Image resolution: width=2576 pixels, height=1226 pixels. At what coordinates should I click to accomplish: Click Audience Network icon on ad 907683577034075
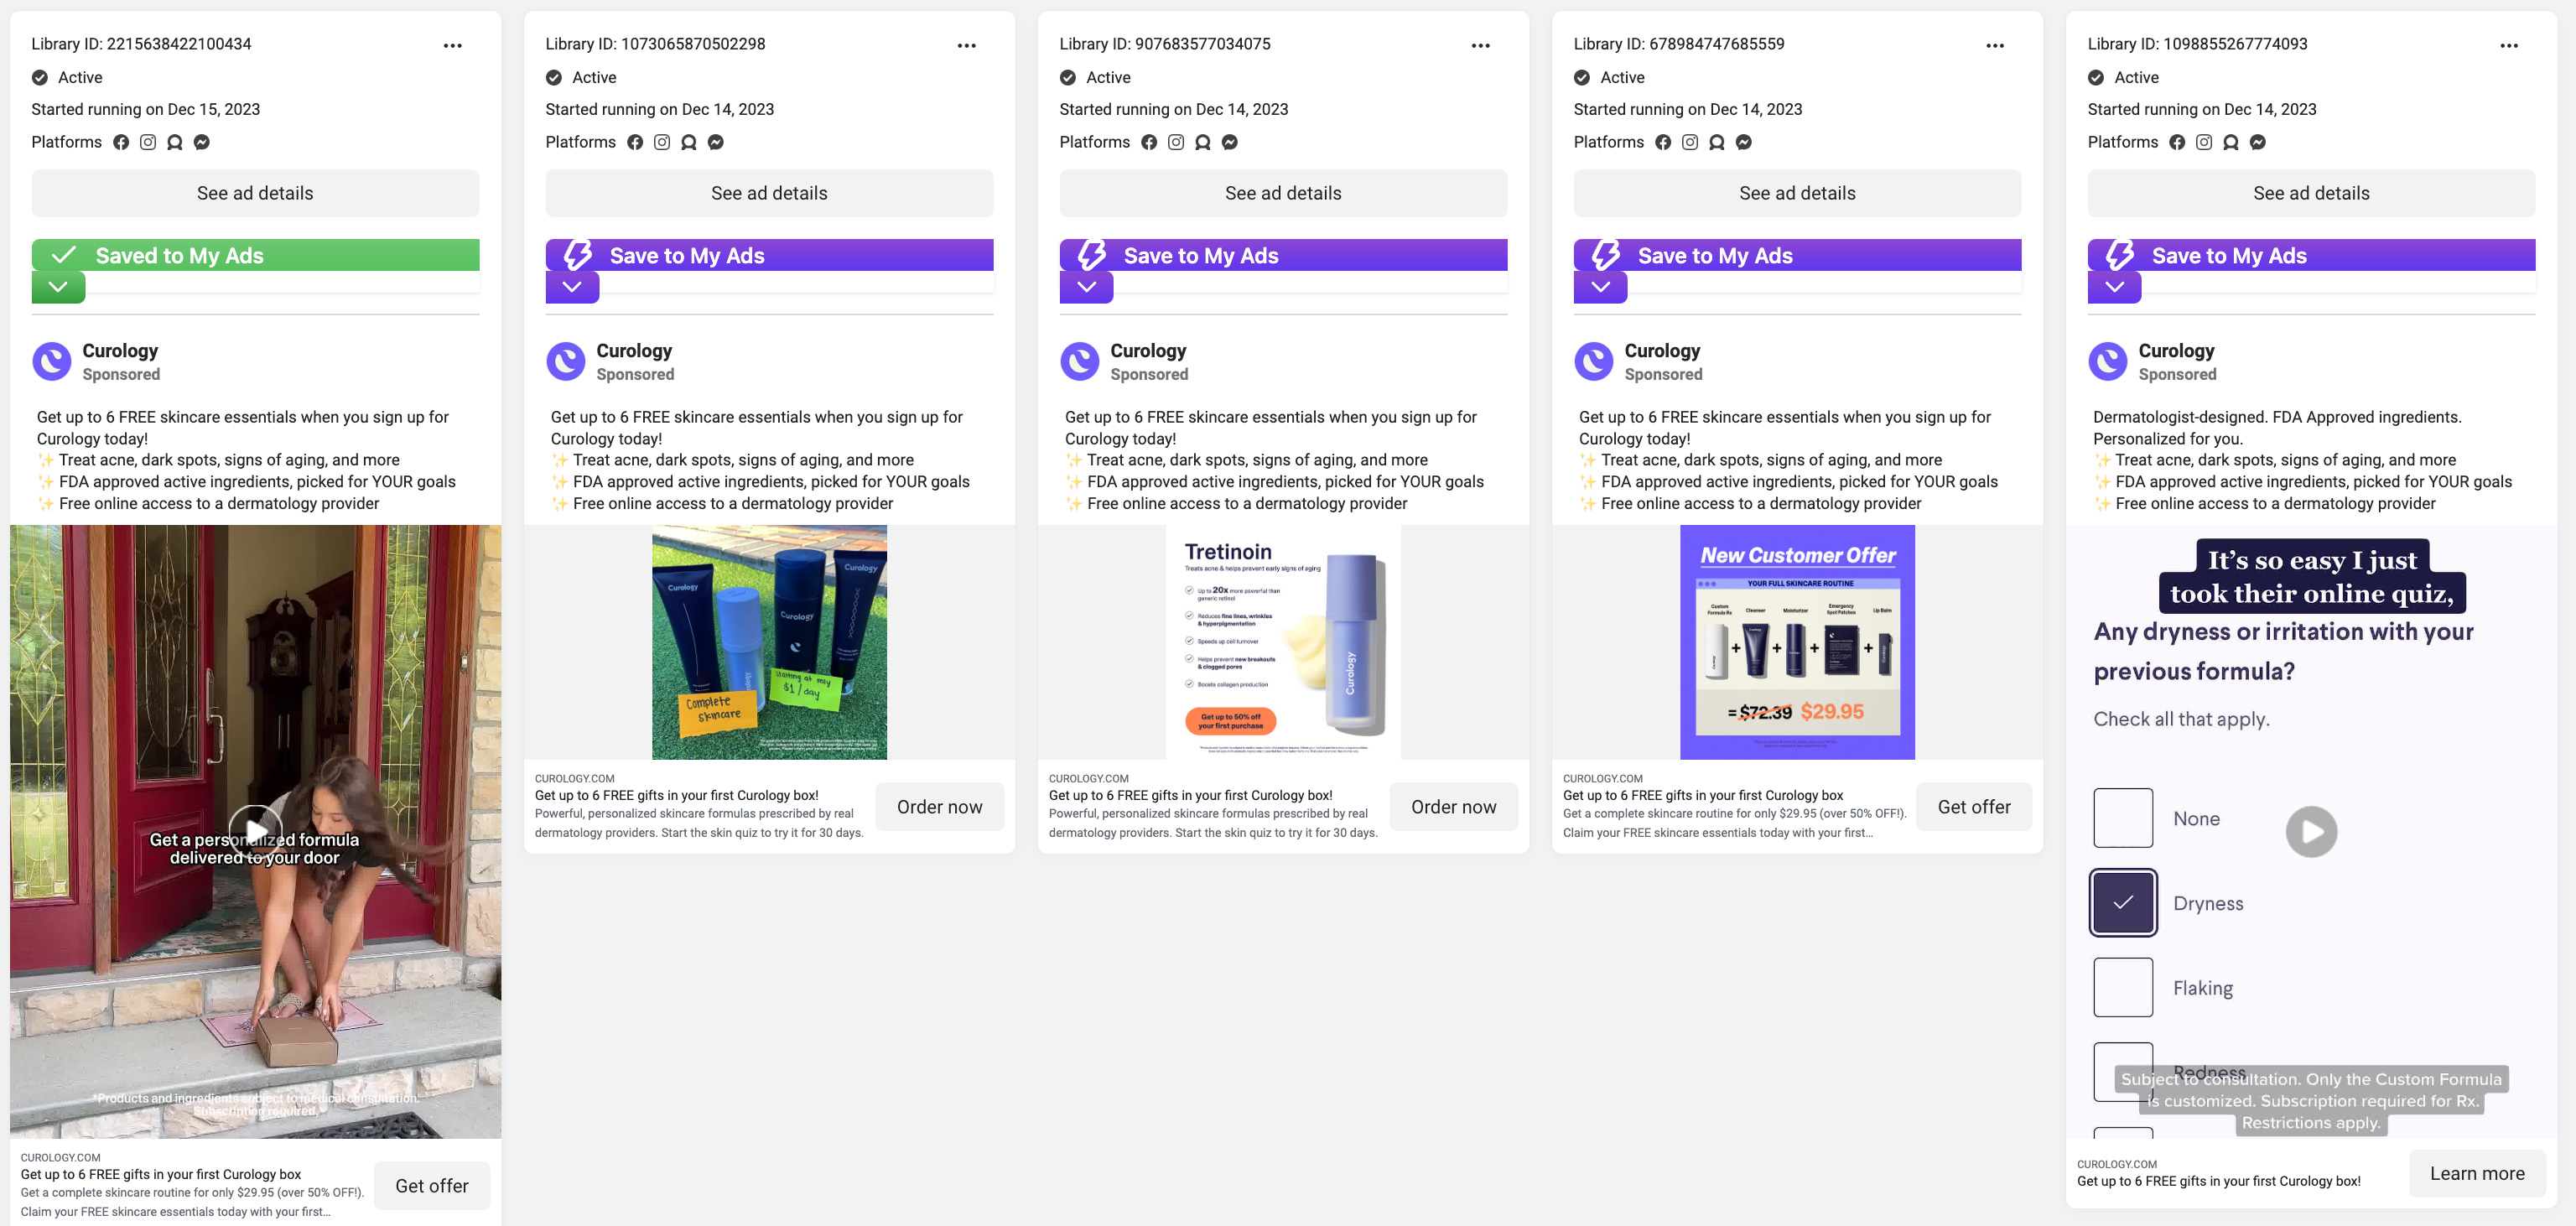point(1203,142)
